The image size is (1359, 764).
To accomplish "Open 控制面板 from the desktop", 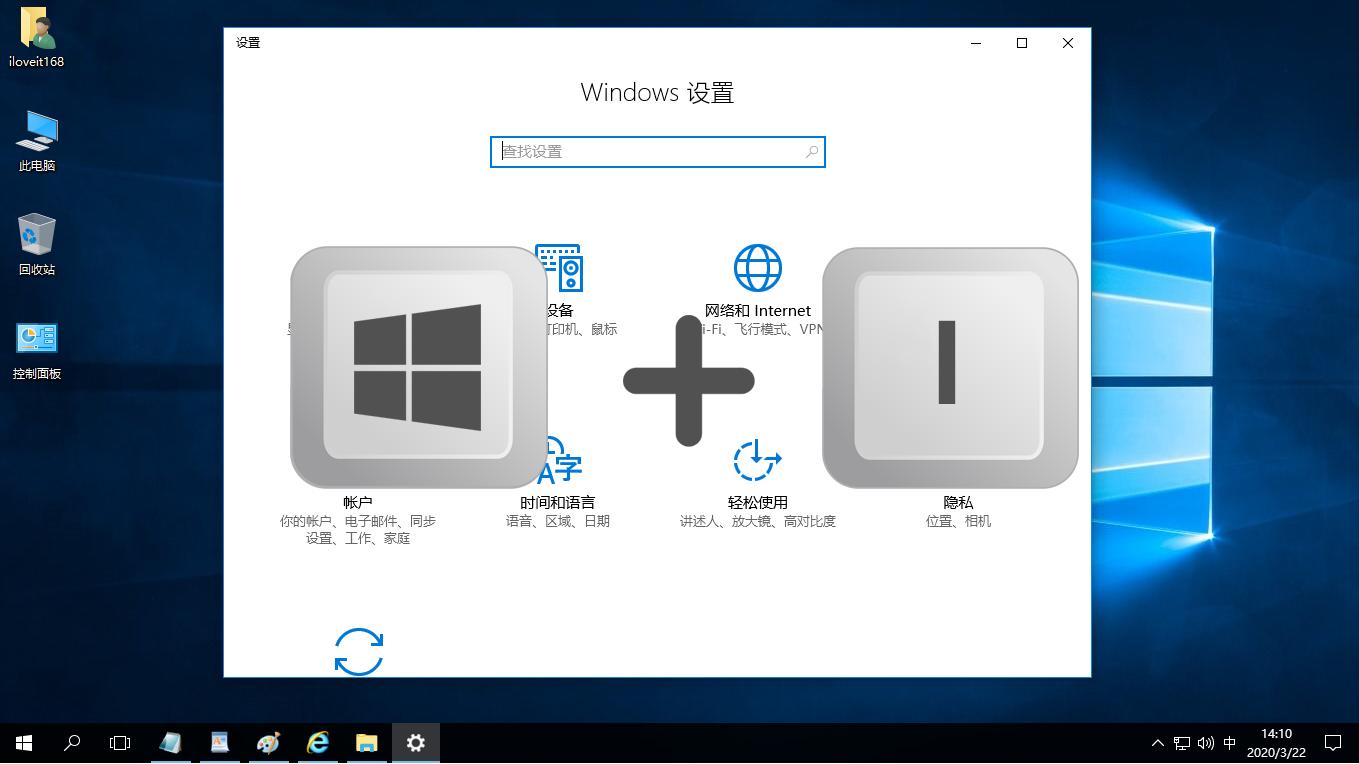I will 36,340.
